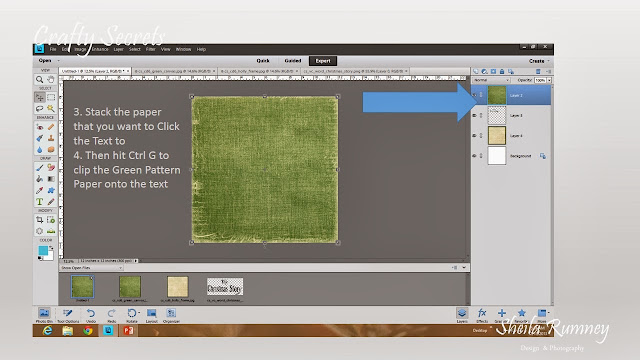This screenshot has height=360, width=640.
Task: Select the Hand tool
Action: pyautogui.click(x=51, y=79)
